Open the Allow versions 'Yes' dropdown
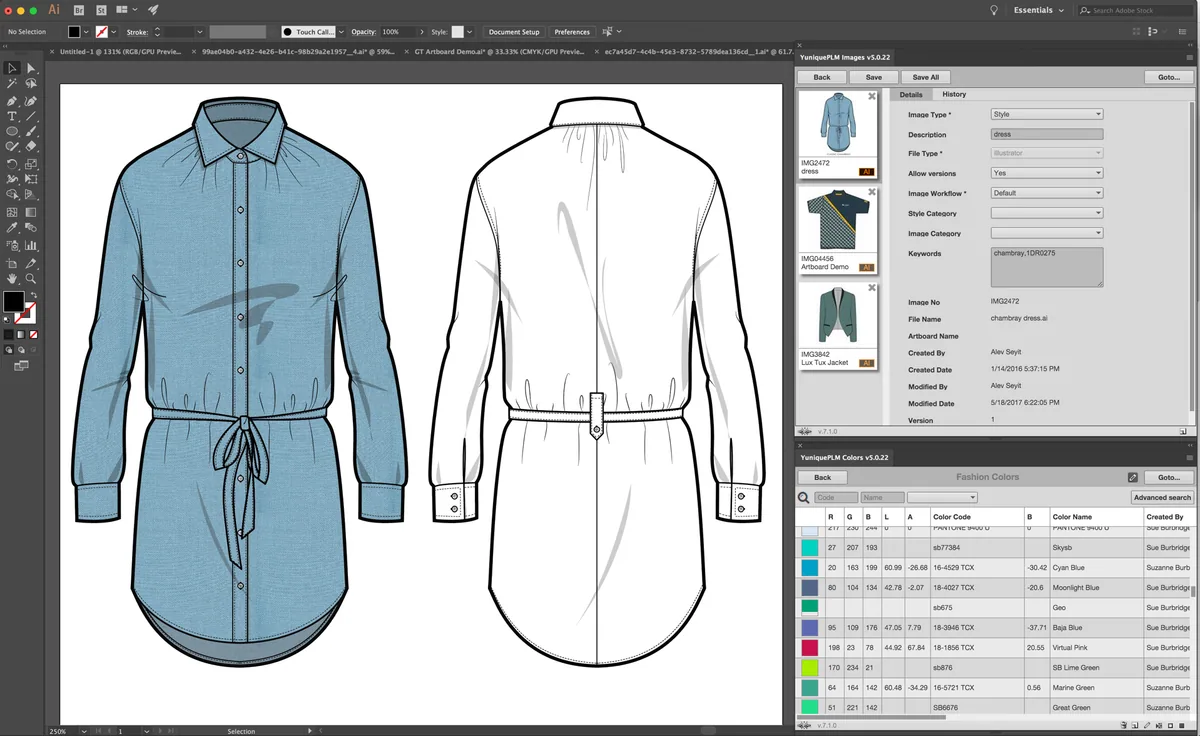Screen dimensions: 1200x736 coord(1046,173)
